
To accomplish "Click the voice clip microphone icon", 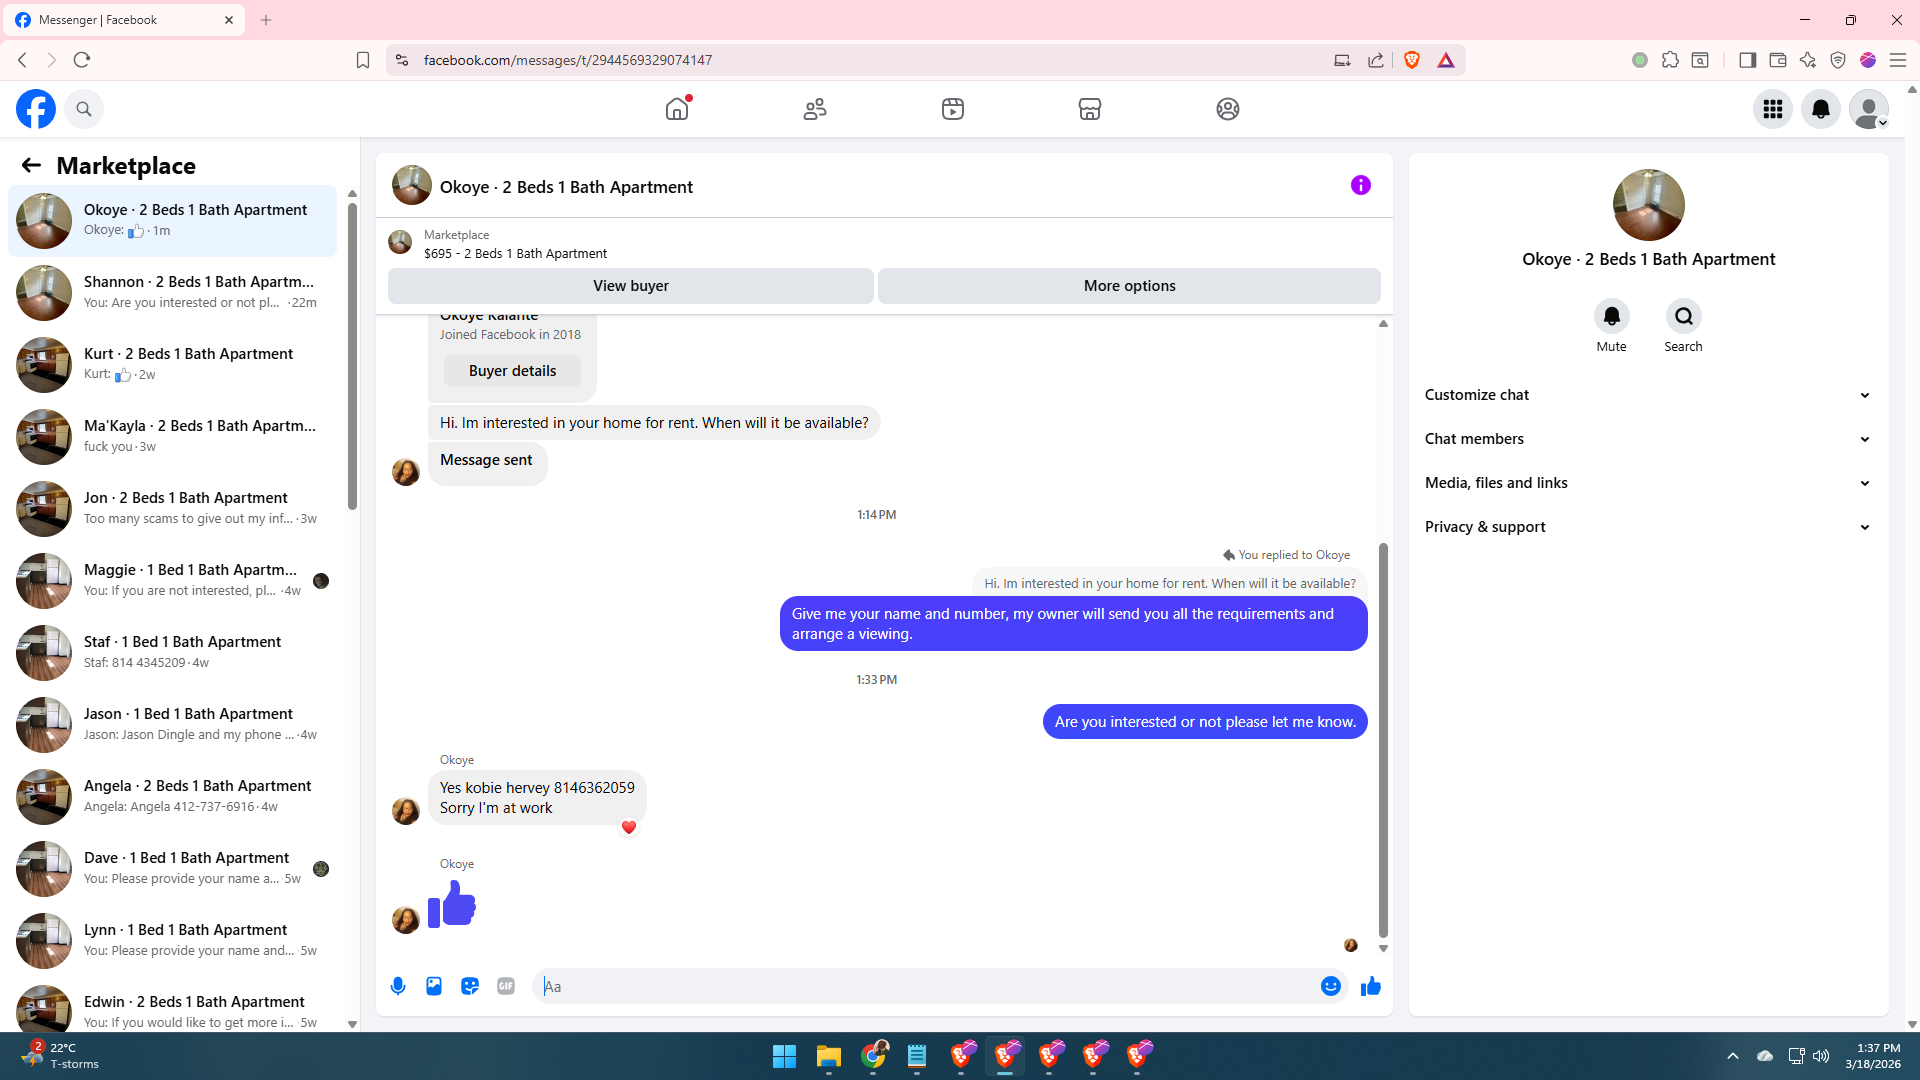I will point(398,986).
